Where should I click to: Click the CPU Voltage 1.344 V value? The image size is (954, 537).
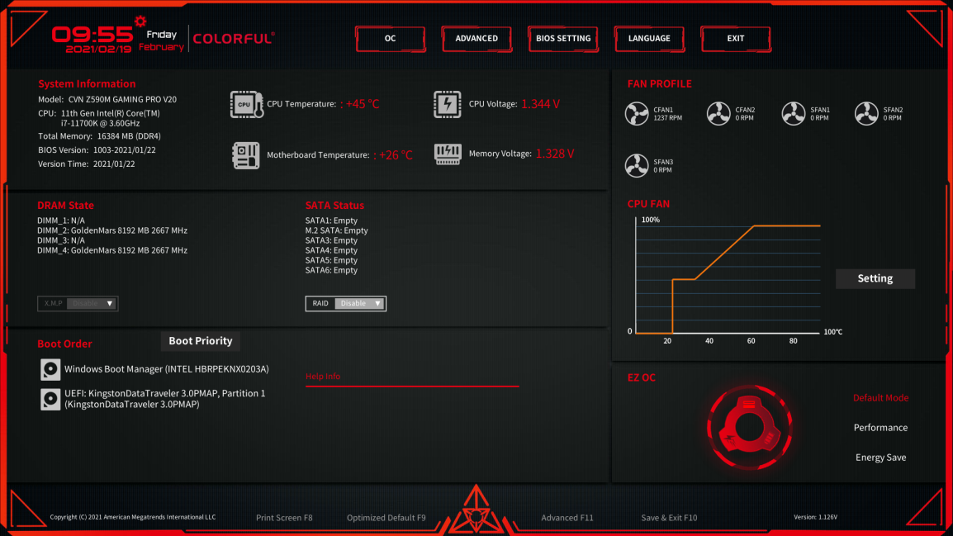tap(540, 104)
